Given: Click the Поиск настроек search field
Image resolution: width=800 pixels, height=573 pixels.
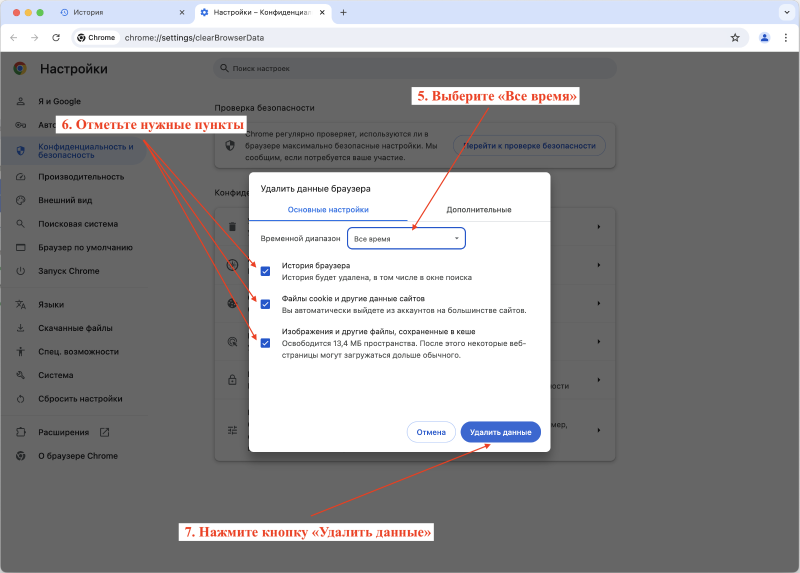Looking at the screenshot, I should [x=415, y=68].
